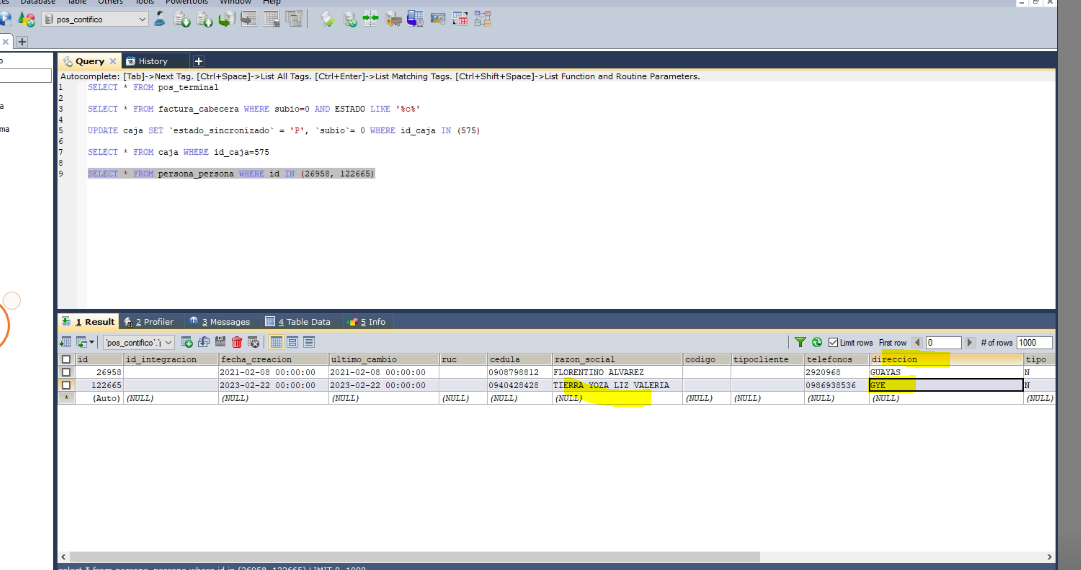
Task: Click the scheduled backup icon with clock
Action: click(415, 19)
